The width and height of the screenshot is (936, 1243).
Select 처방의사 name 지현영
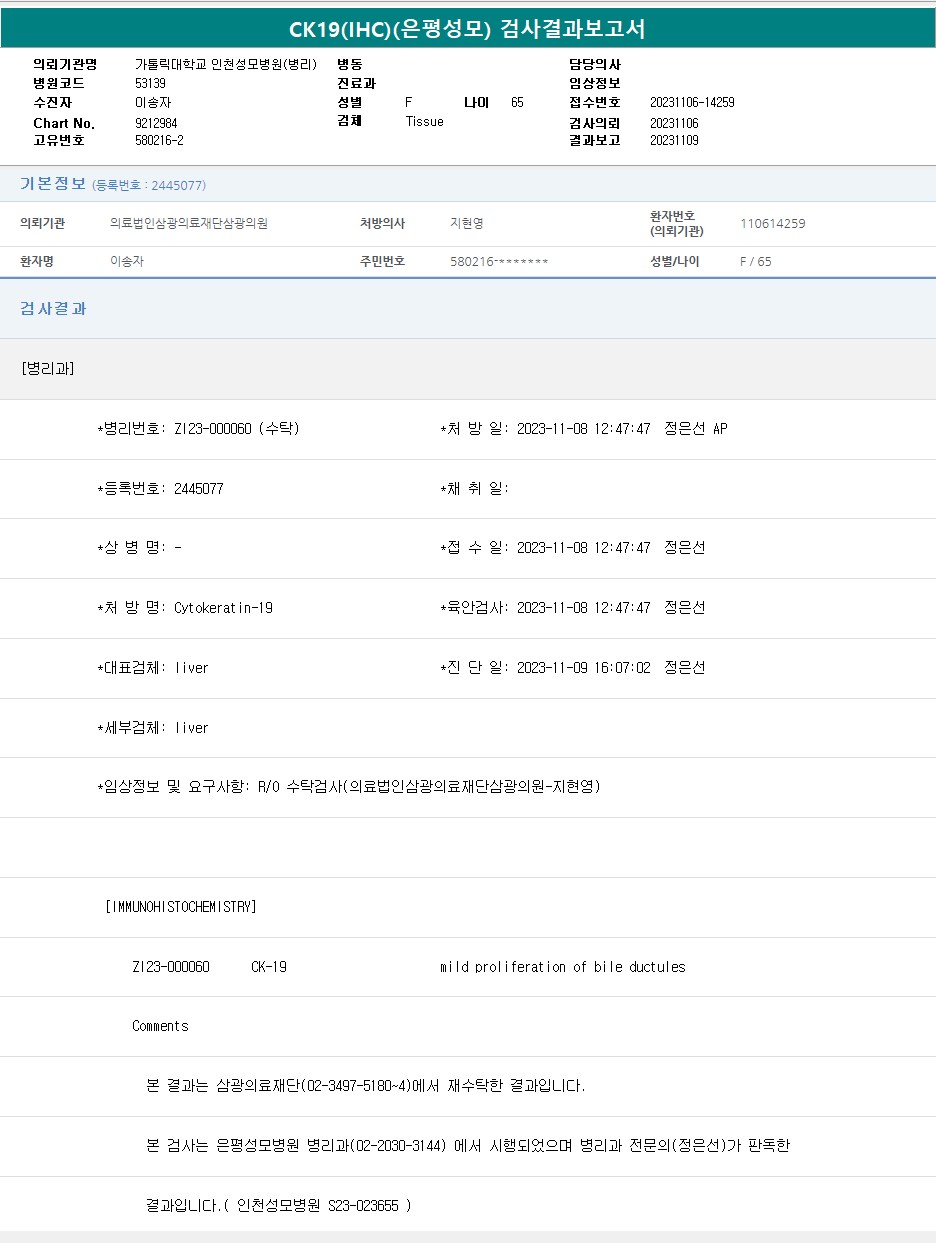tap(467, 224)
